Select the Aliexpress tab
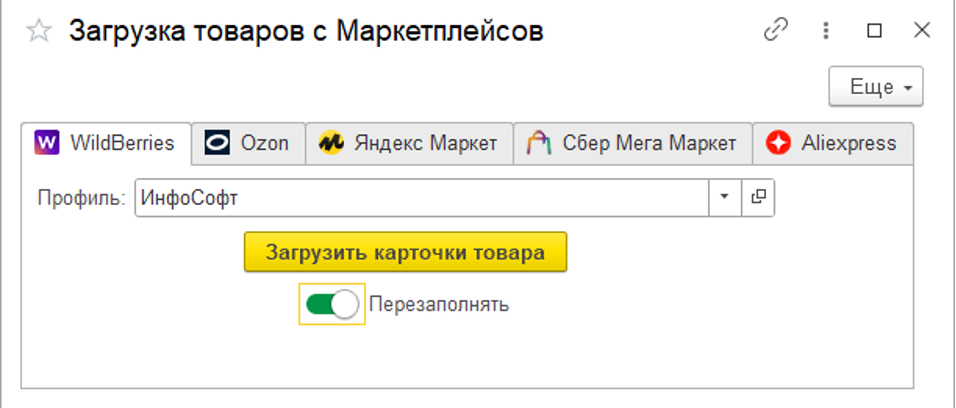Screen dimensions: 956x408 pos(848,143)
